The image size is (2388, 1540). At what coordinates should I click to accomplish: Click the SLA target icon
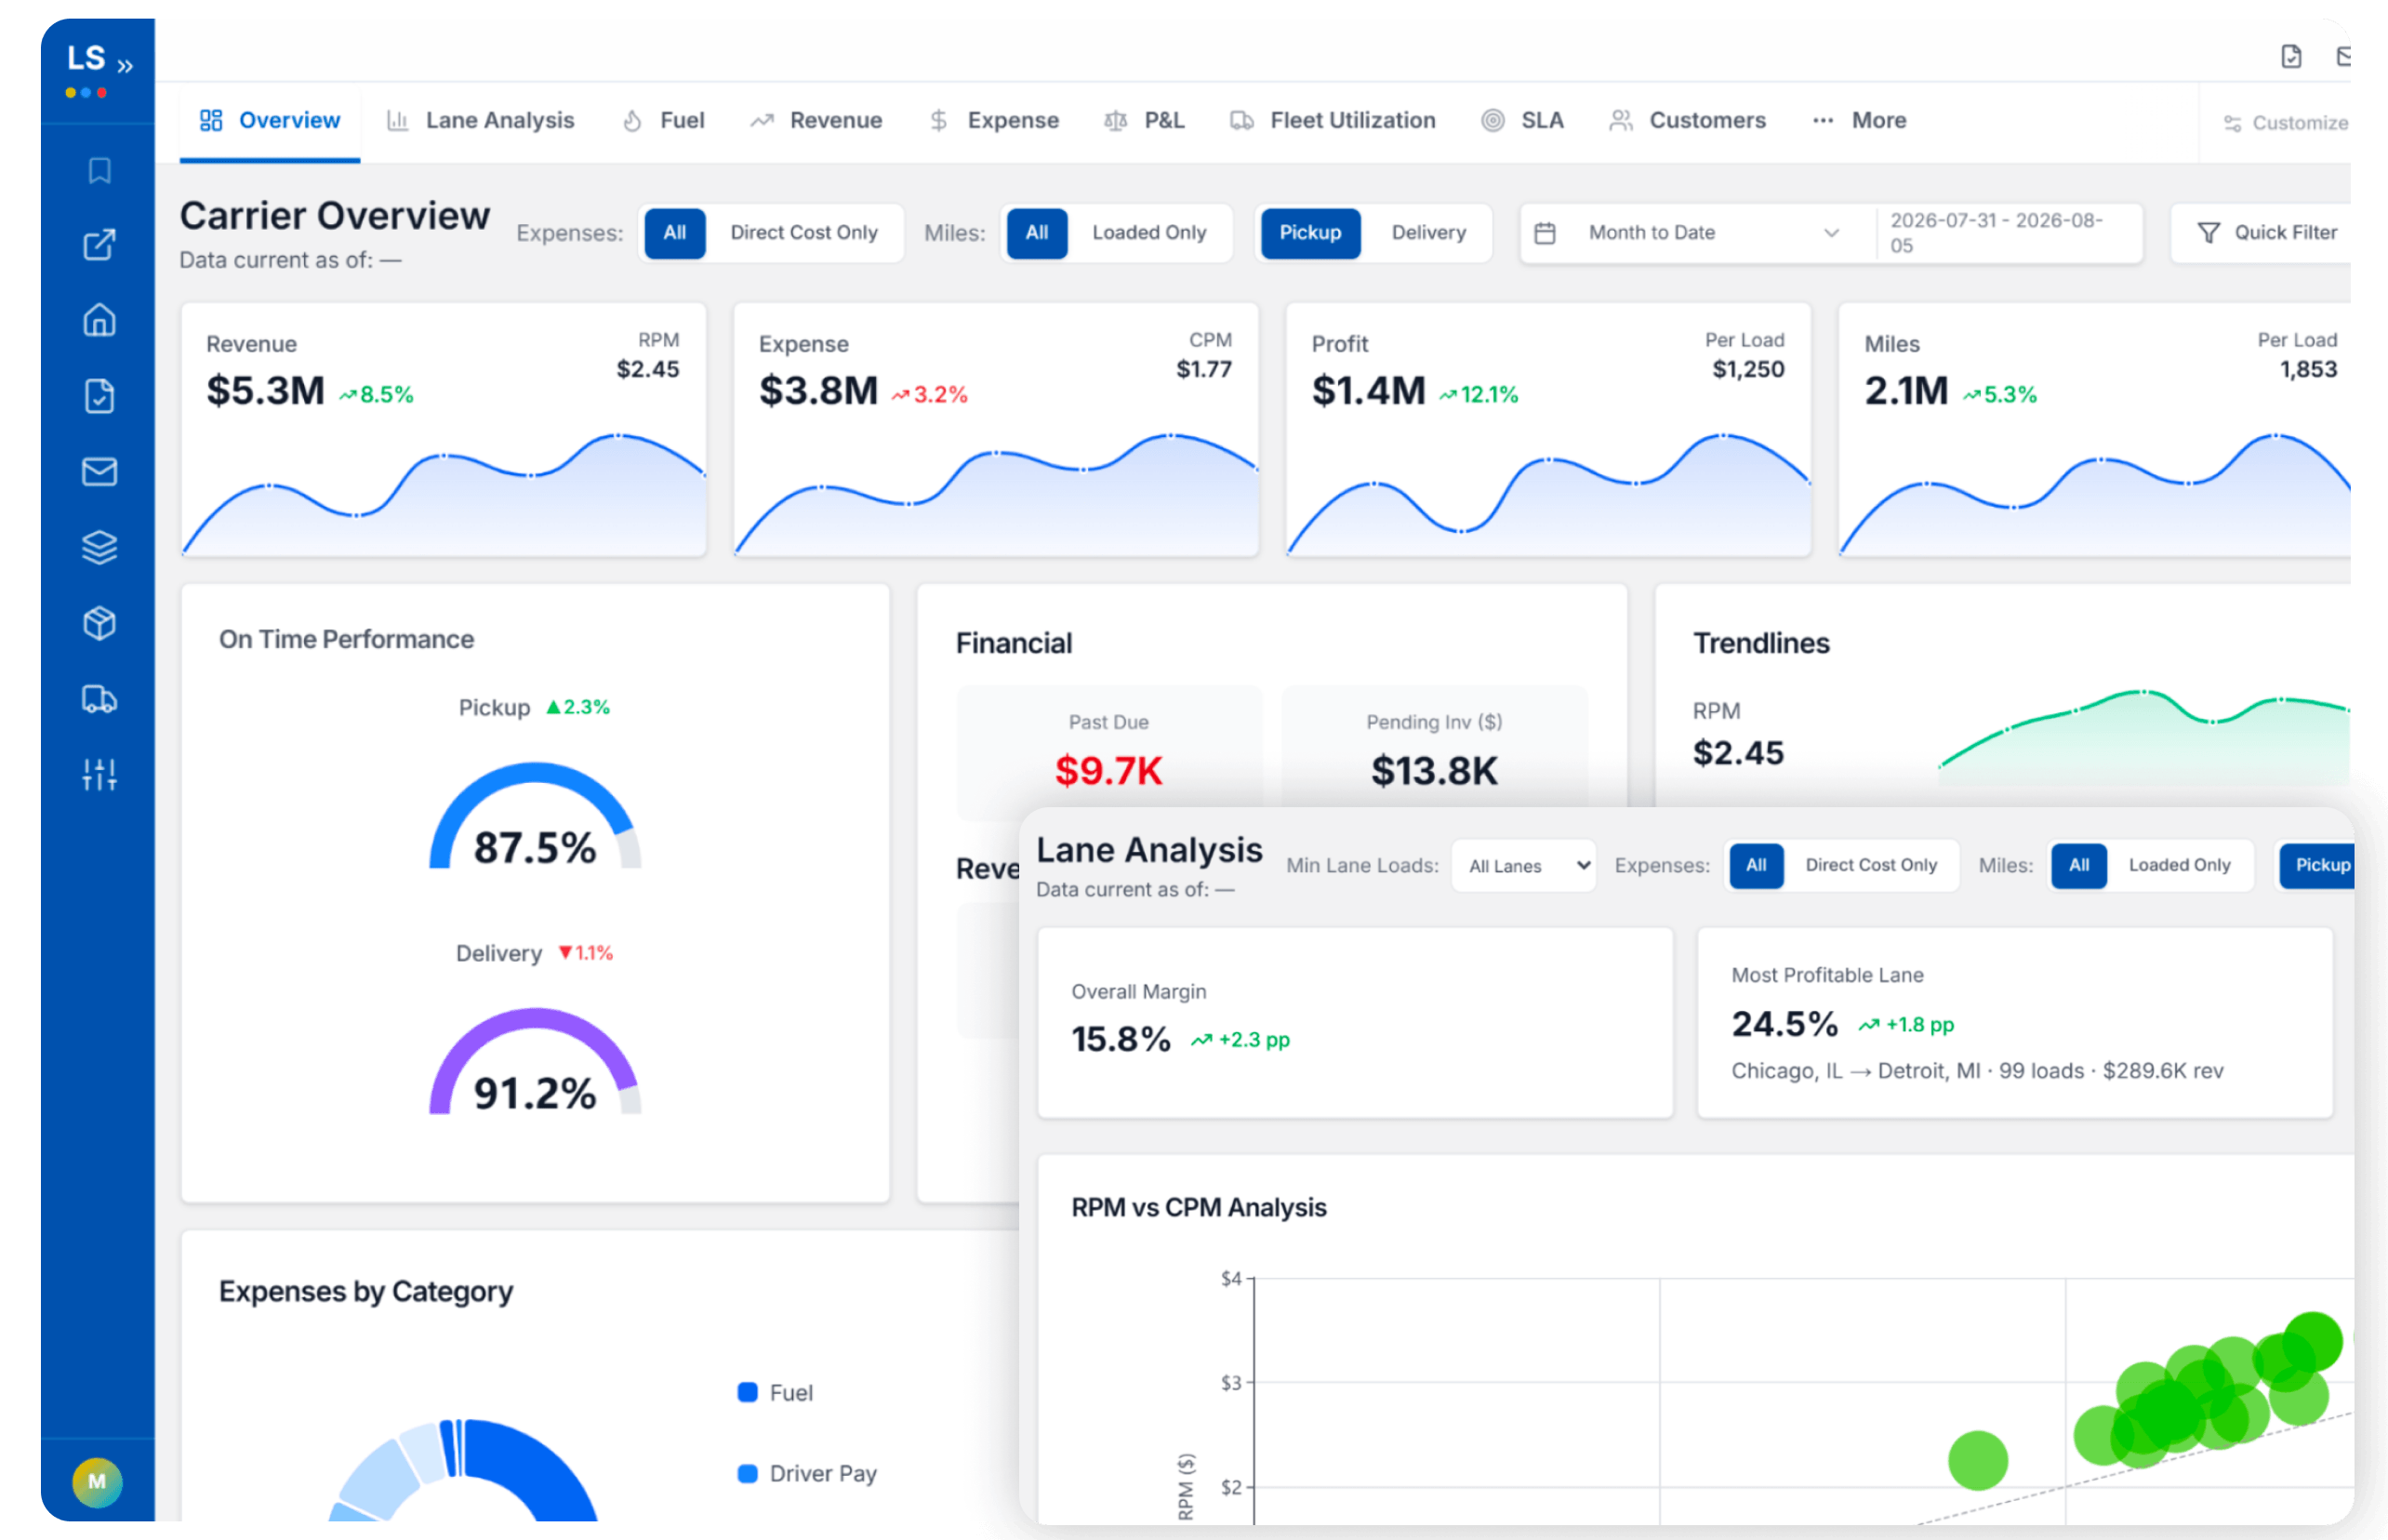1493,120
